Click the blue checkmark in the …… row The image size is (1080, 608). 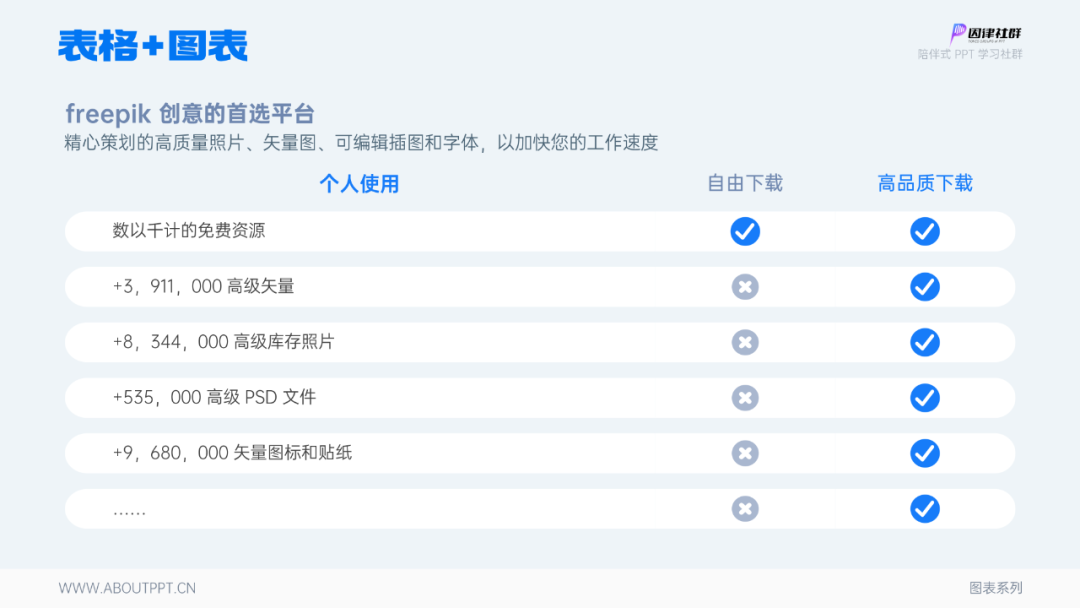coord(924,509)
